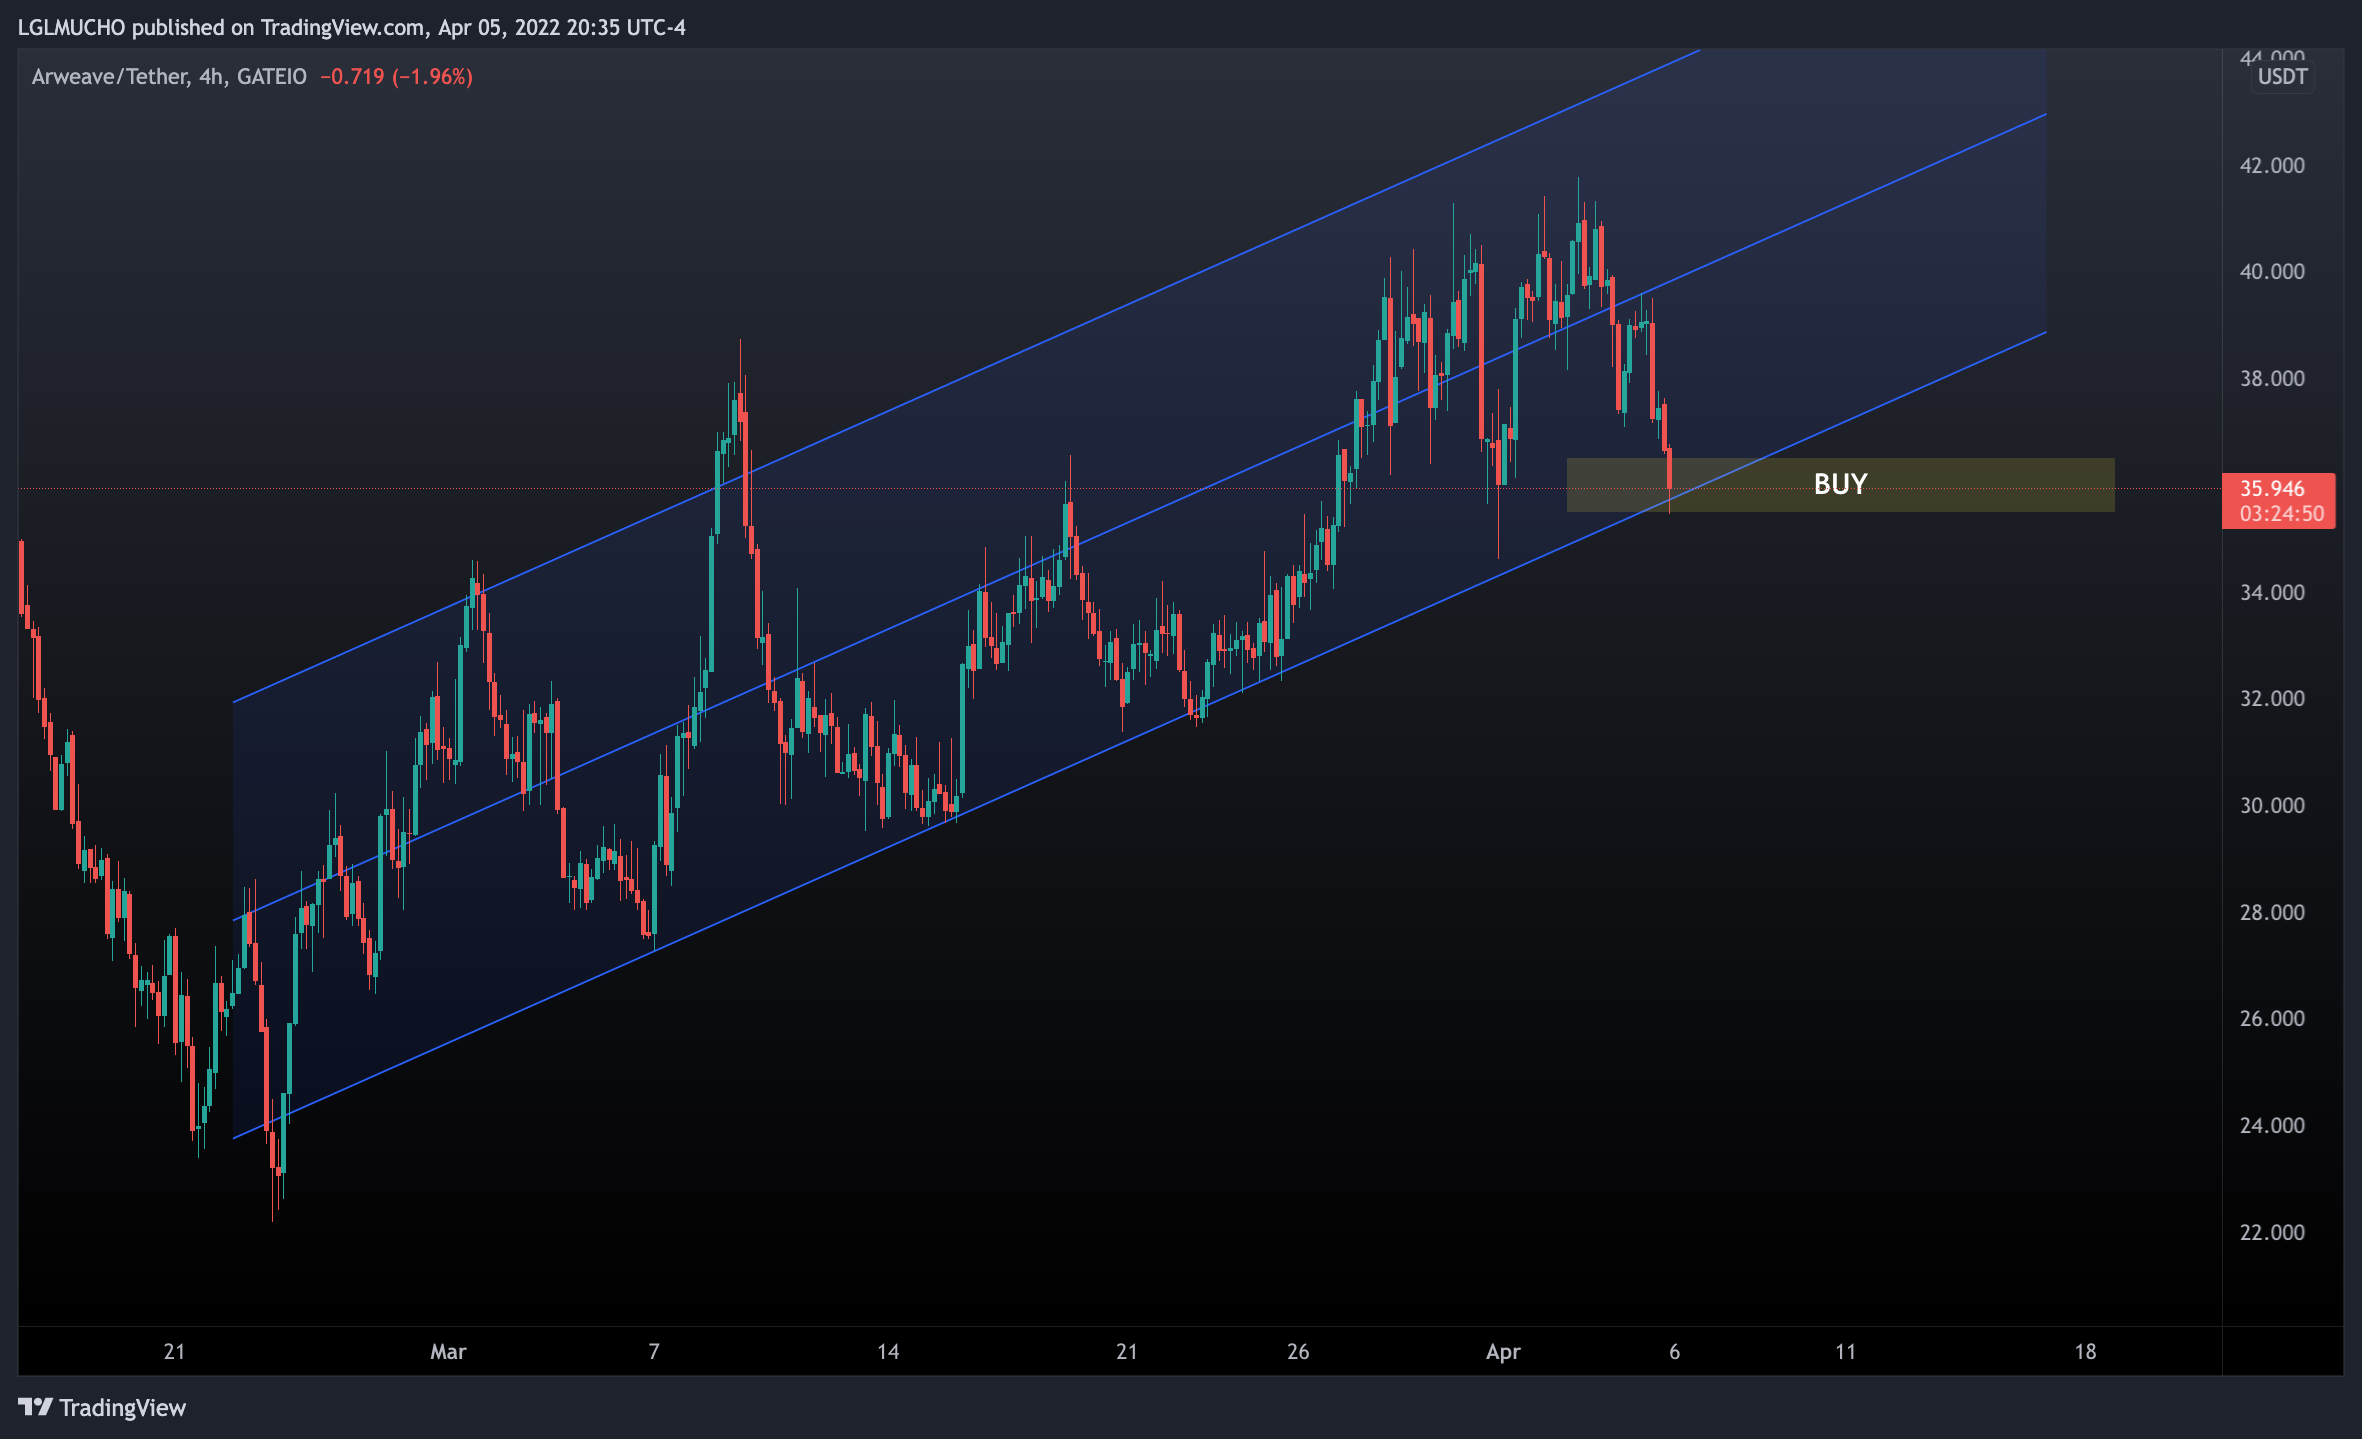Click the price change -0.719 (-1.96%)
Viewport: 2362px width, 1439px height.
pyautogui.click(x=396, y=77)
